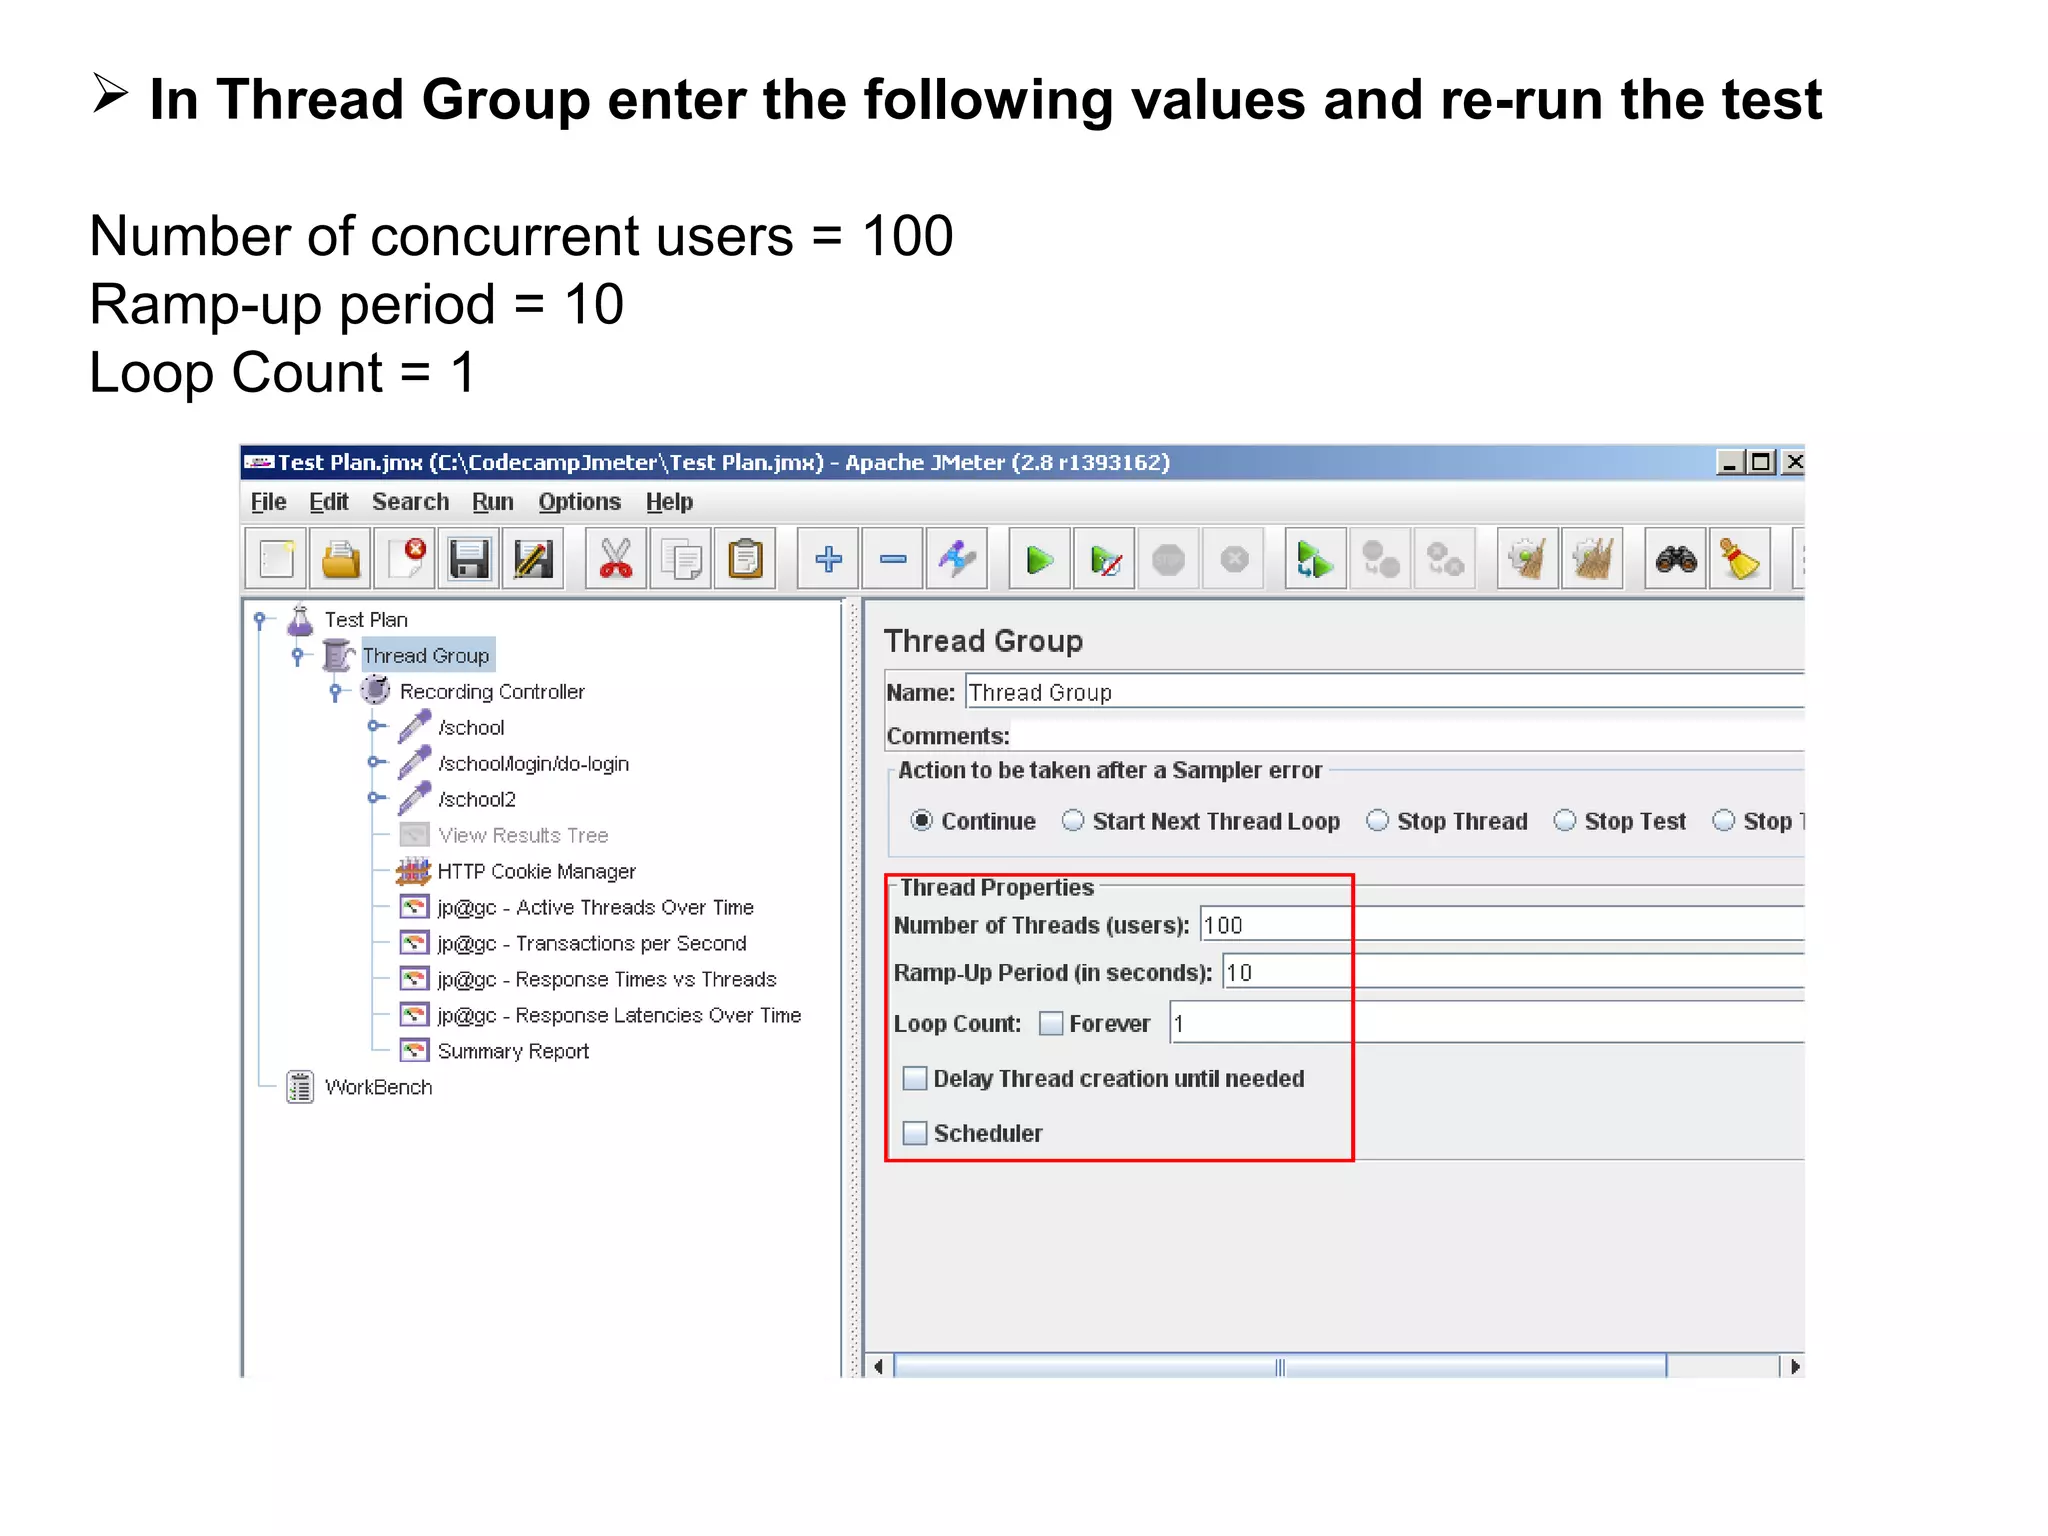Select jp@gc - Response Latencies Over Time
The width and height of the screenshot is (2048, 1536).
pyautogui.click(x=619, y=1015)
